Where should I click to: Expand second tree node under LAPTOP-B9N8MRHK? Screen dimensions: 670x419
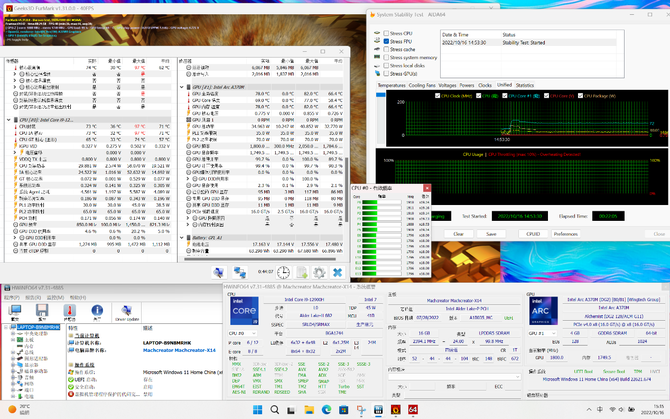[x=13, y=340]
